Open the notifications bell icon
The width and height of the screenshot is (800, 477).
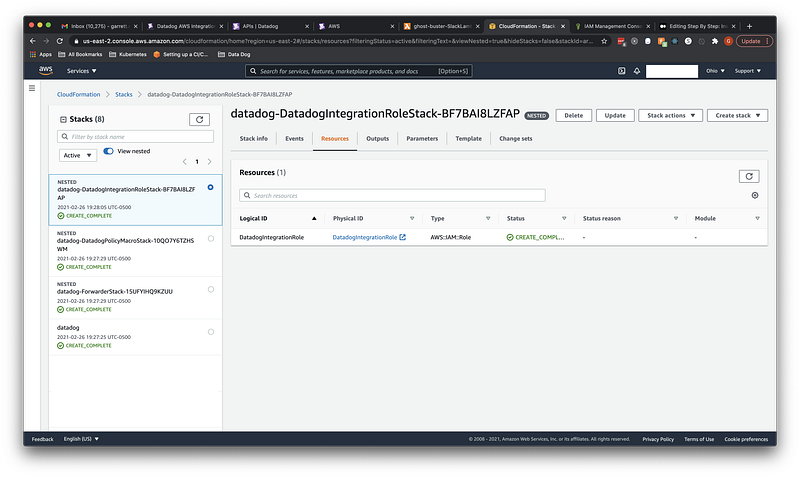(x=637, y=71)
